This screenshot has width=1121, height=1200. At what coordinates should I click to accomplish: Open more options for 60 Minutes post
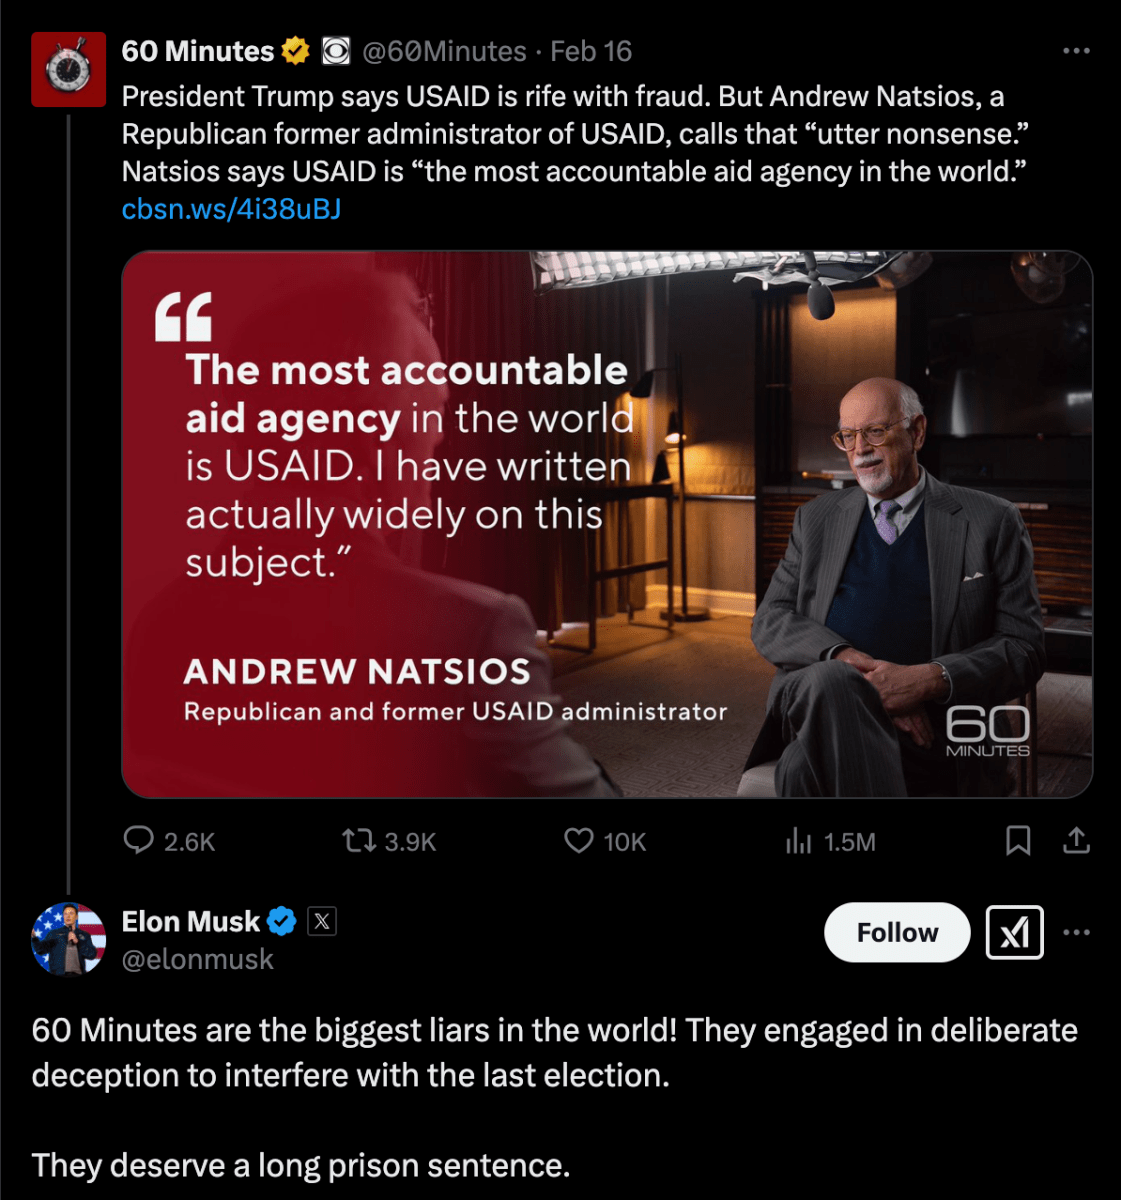point(1076,51)
